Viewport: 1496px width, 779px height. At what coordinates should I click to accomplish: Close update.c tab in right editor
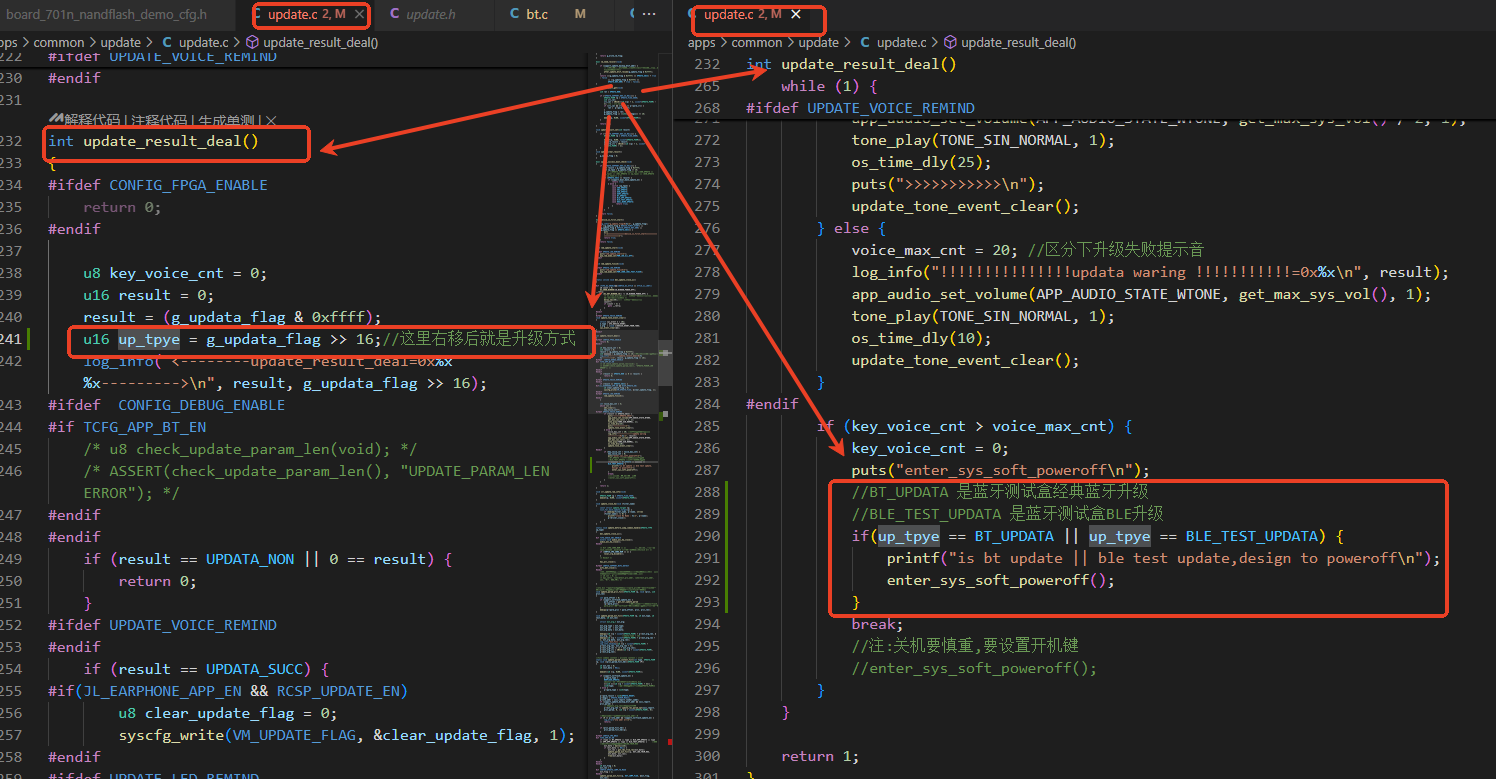pos(796,15)
